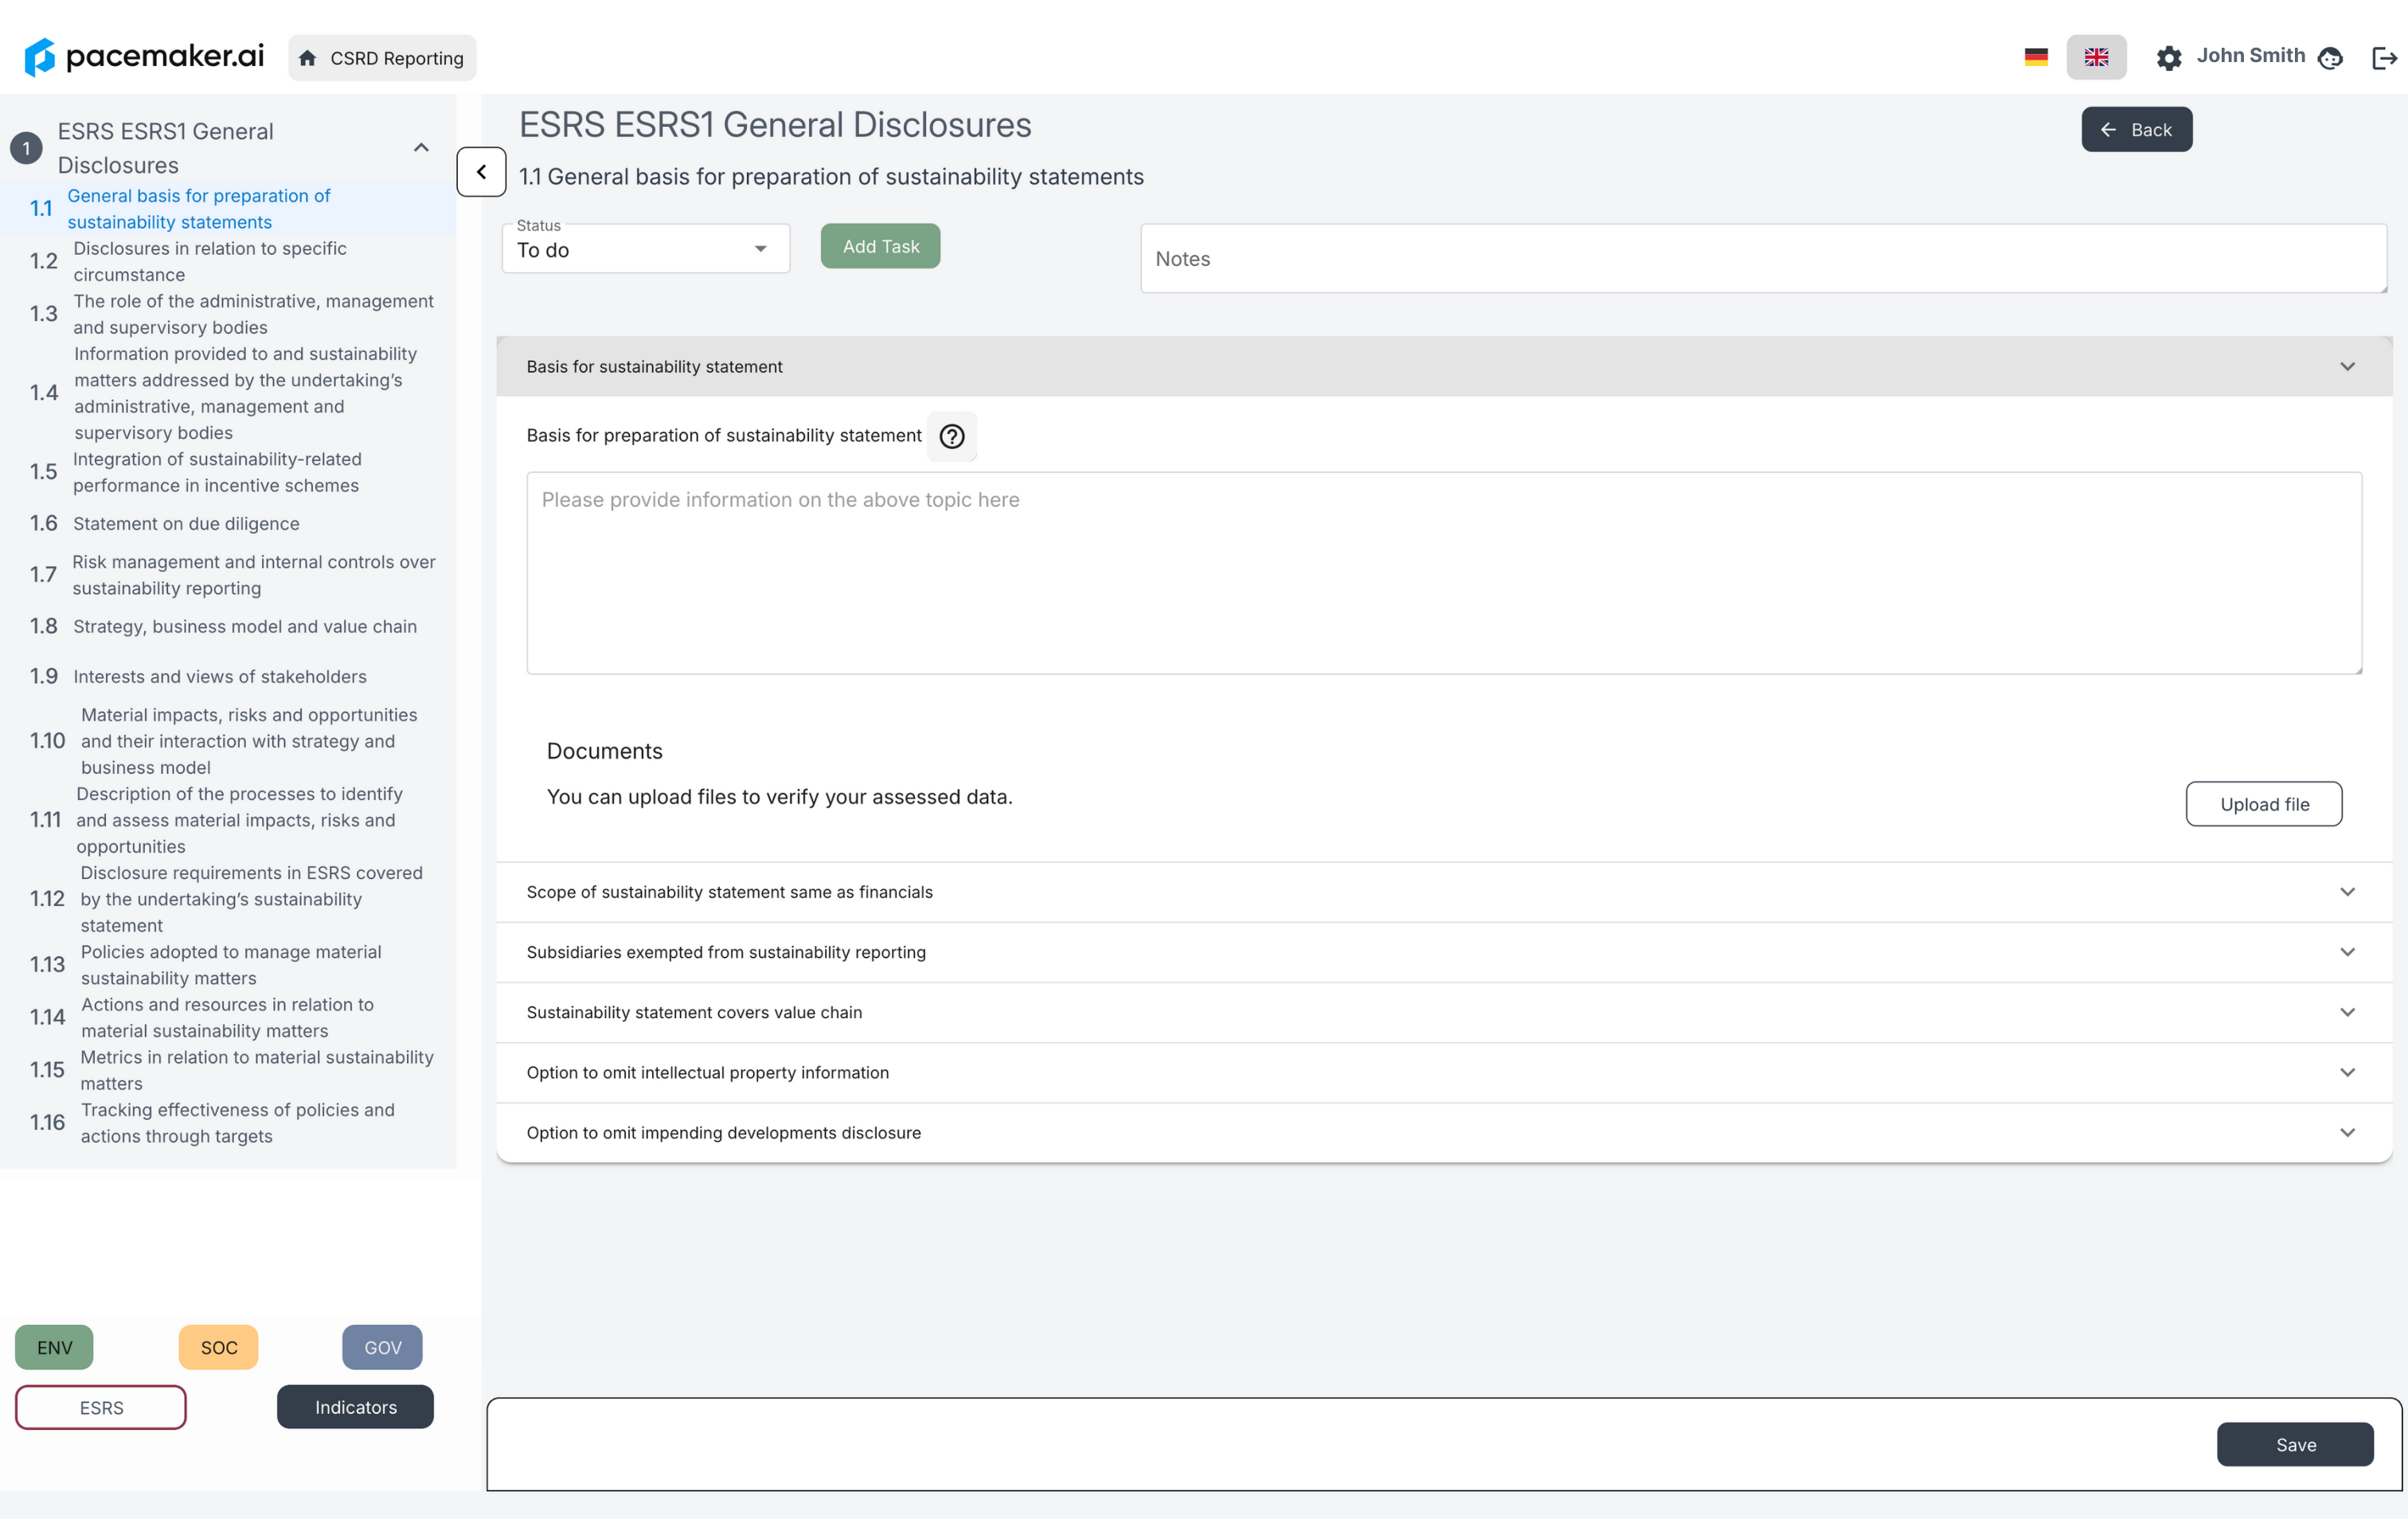Screen dimensions: 2408x1519
Task: Open help tooltip for Basis for preparation
Action: pos(951,436)
